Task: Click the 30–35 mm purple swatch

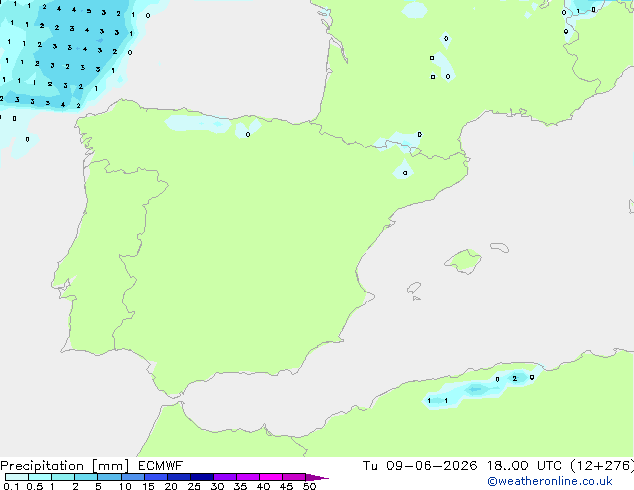Action: click(x=225, y=477)
